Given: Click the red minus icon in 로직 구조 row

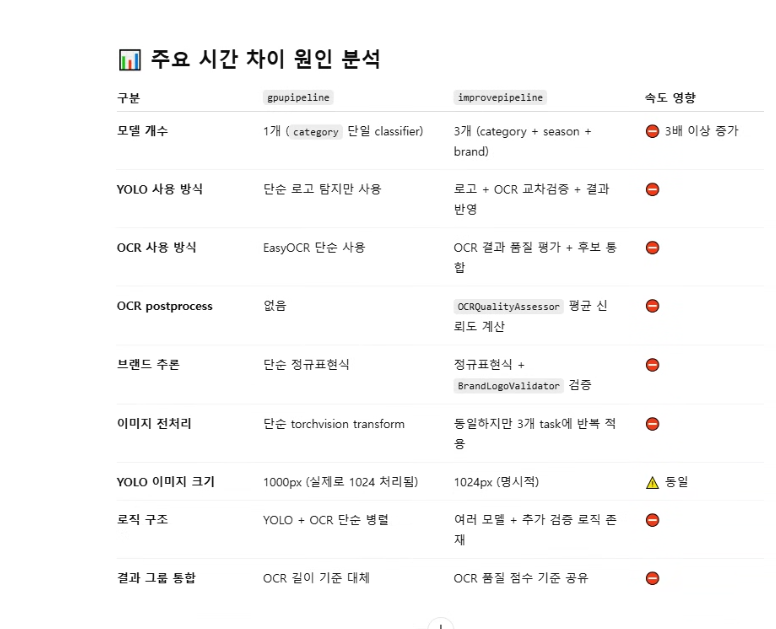Looking at the screenshot, I should tap(652, 520).
